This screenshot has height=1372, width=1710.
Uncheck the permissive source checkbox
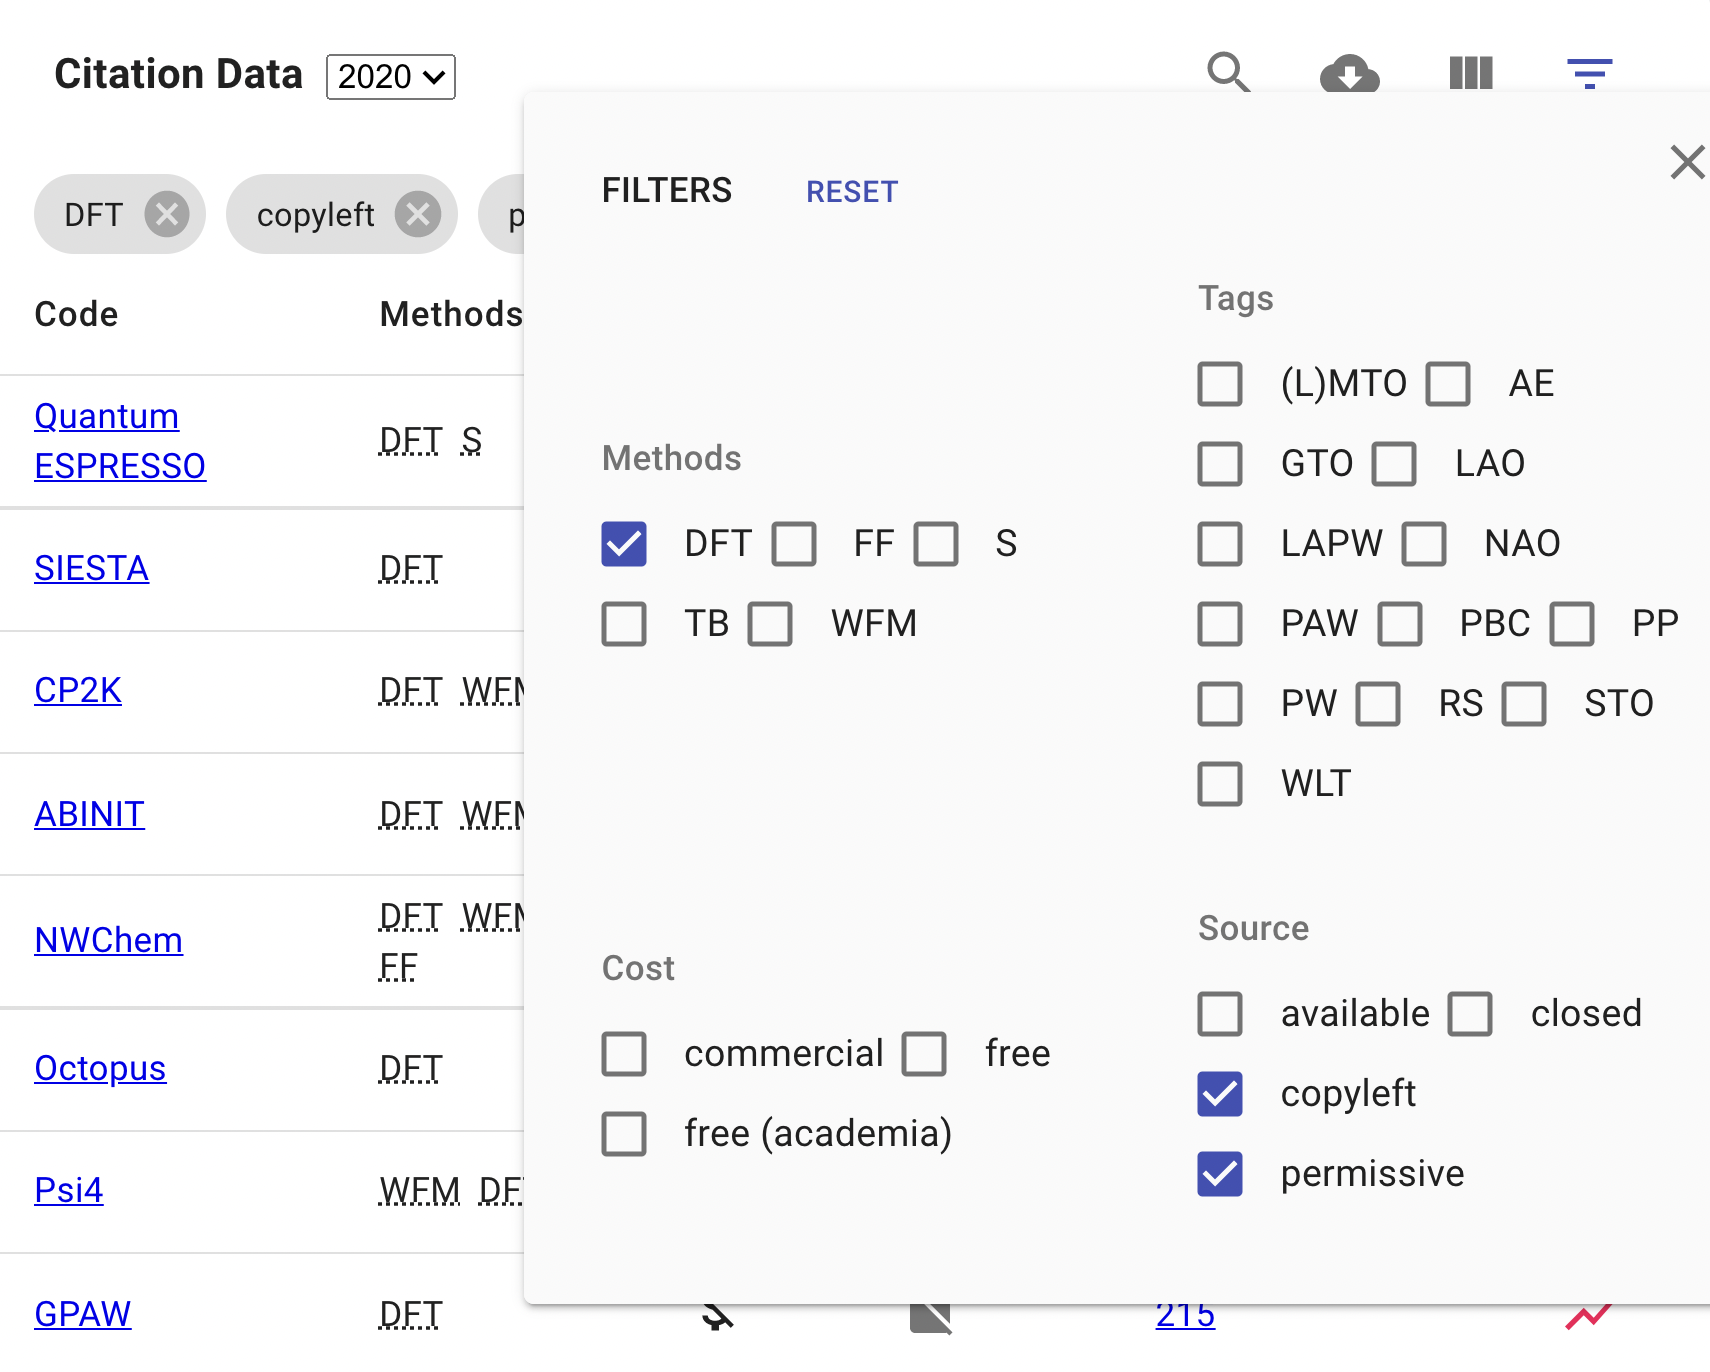click(x=1220, y=1174)
